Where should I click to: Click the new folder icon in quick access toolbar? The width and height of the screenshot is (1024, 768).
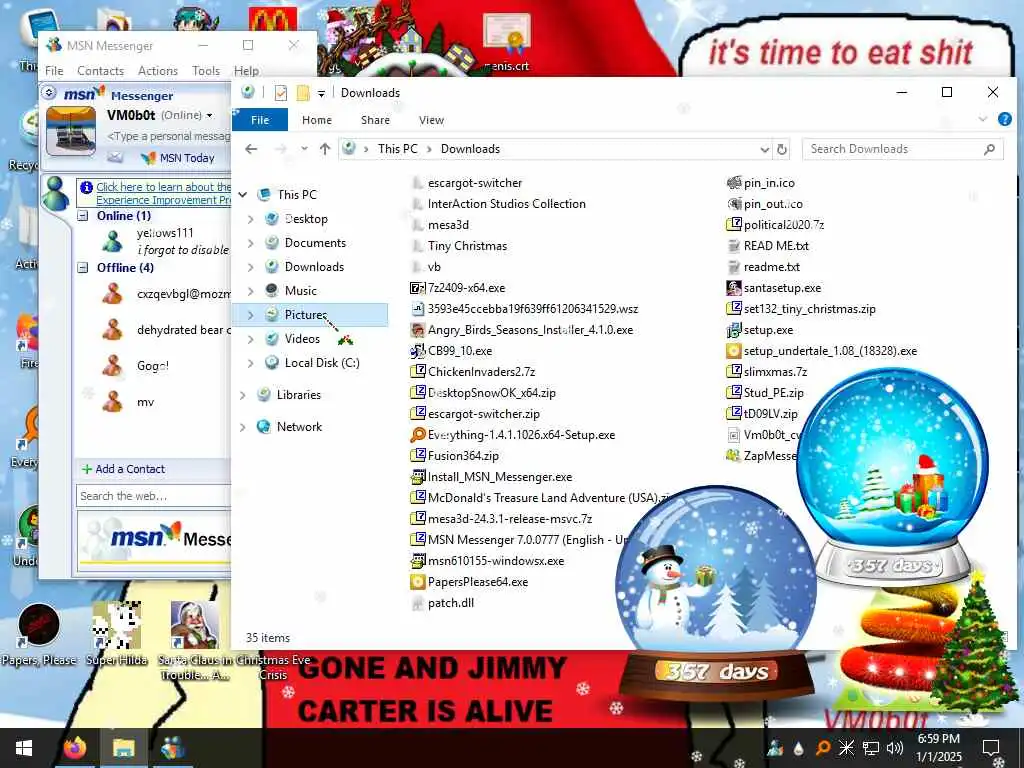tap(302, 93)
